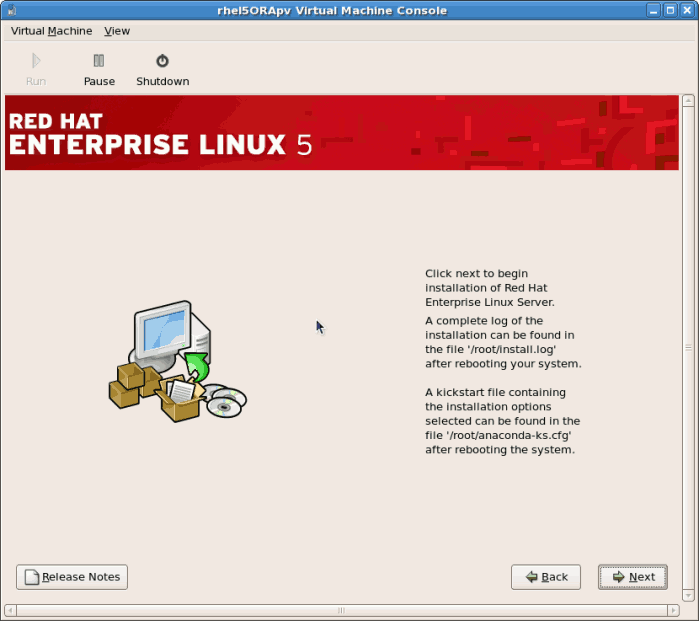Click the vertical scrollbar up arrow
Screen dimensions: 699x621
[688, 101]
